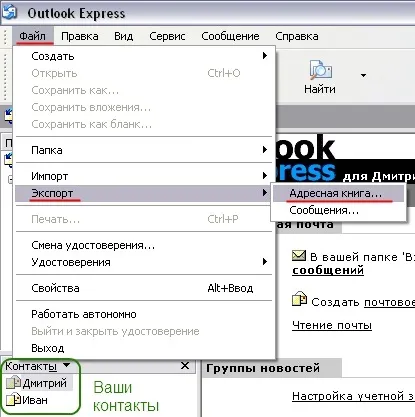Open the Правка menu
The image size is (415, 417).
tap(80, 36)
